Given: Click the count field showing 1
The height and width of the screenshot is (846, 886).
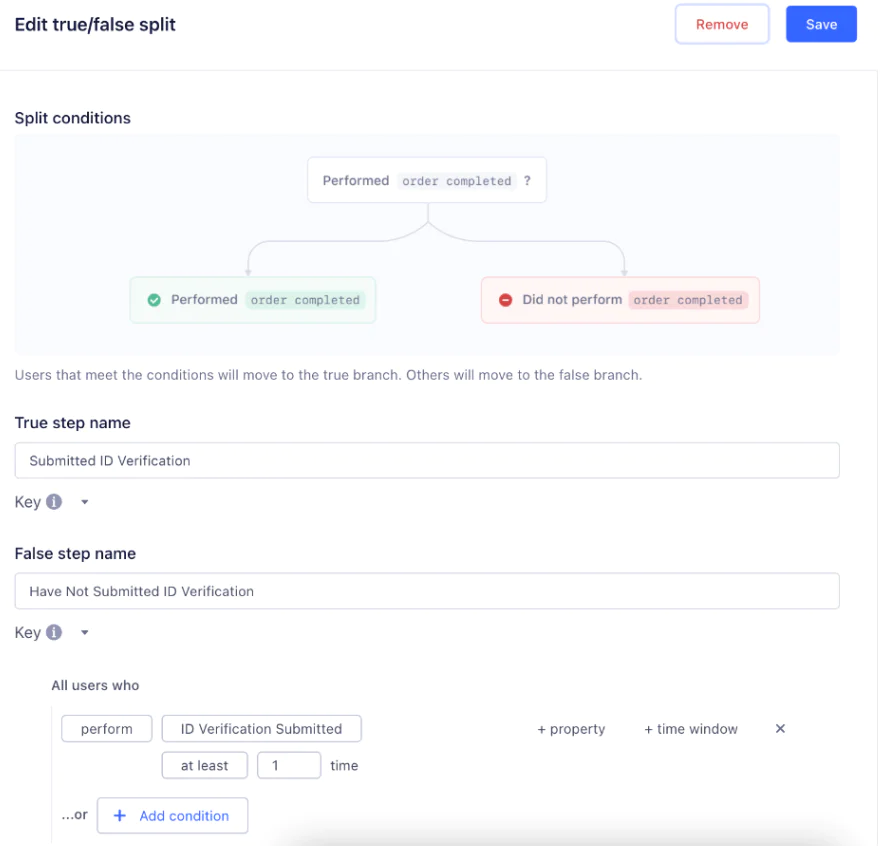Looking at the screenshot, I should click(x=288, y=765).
